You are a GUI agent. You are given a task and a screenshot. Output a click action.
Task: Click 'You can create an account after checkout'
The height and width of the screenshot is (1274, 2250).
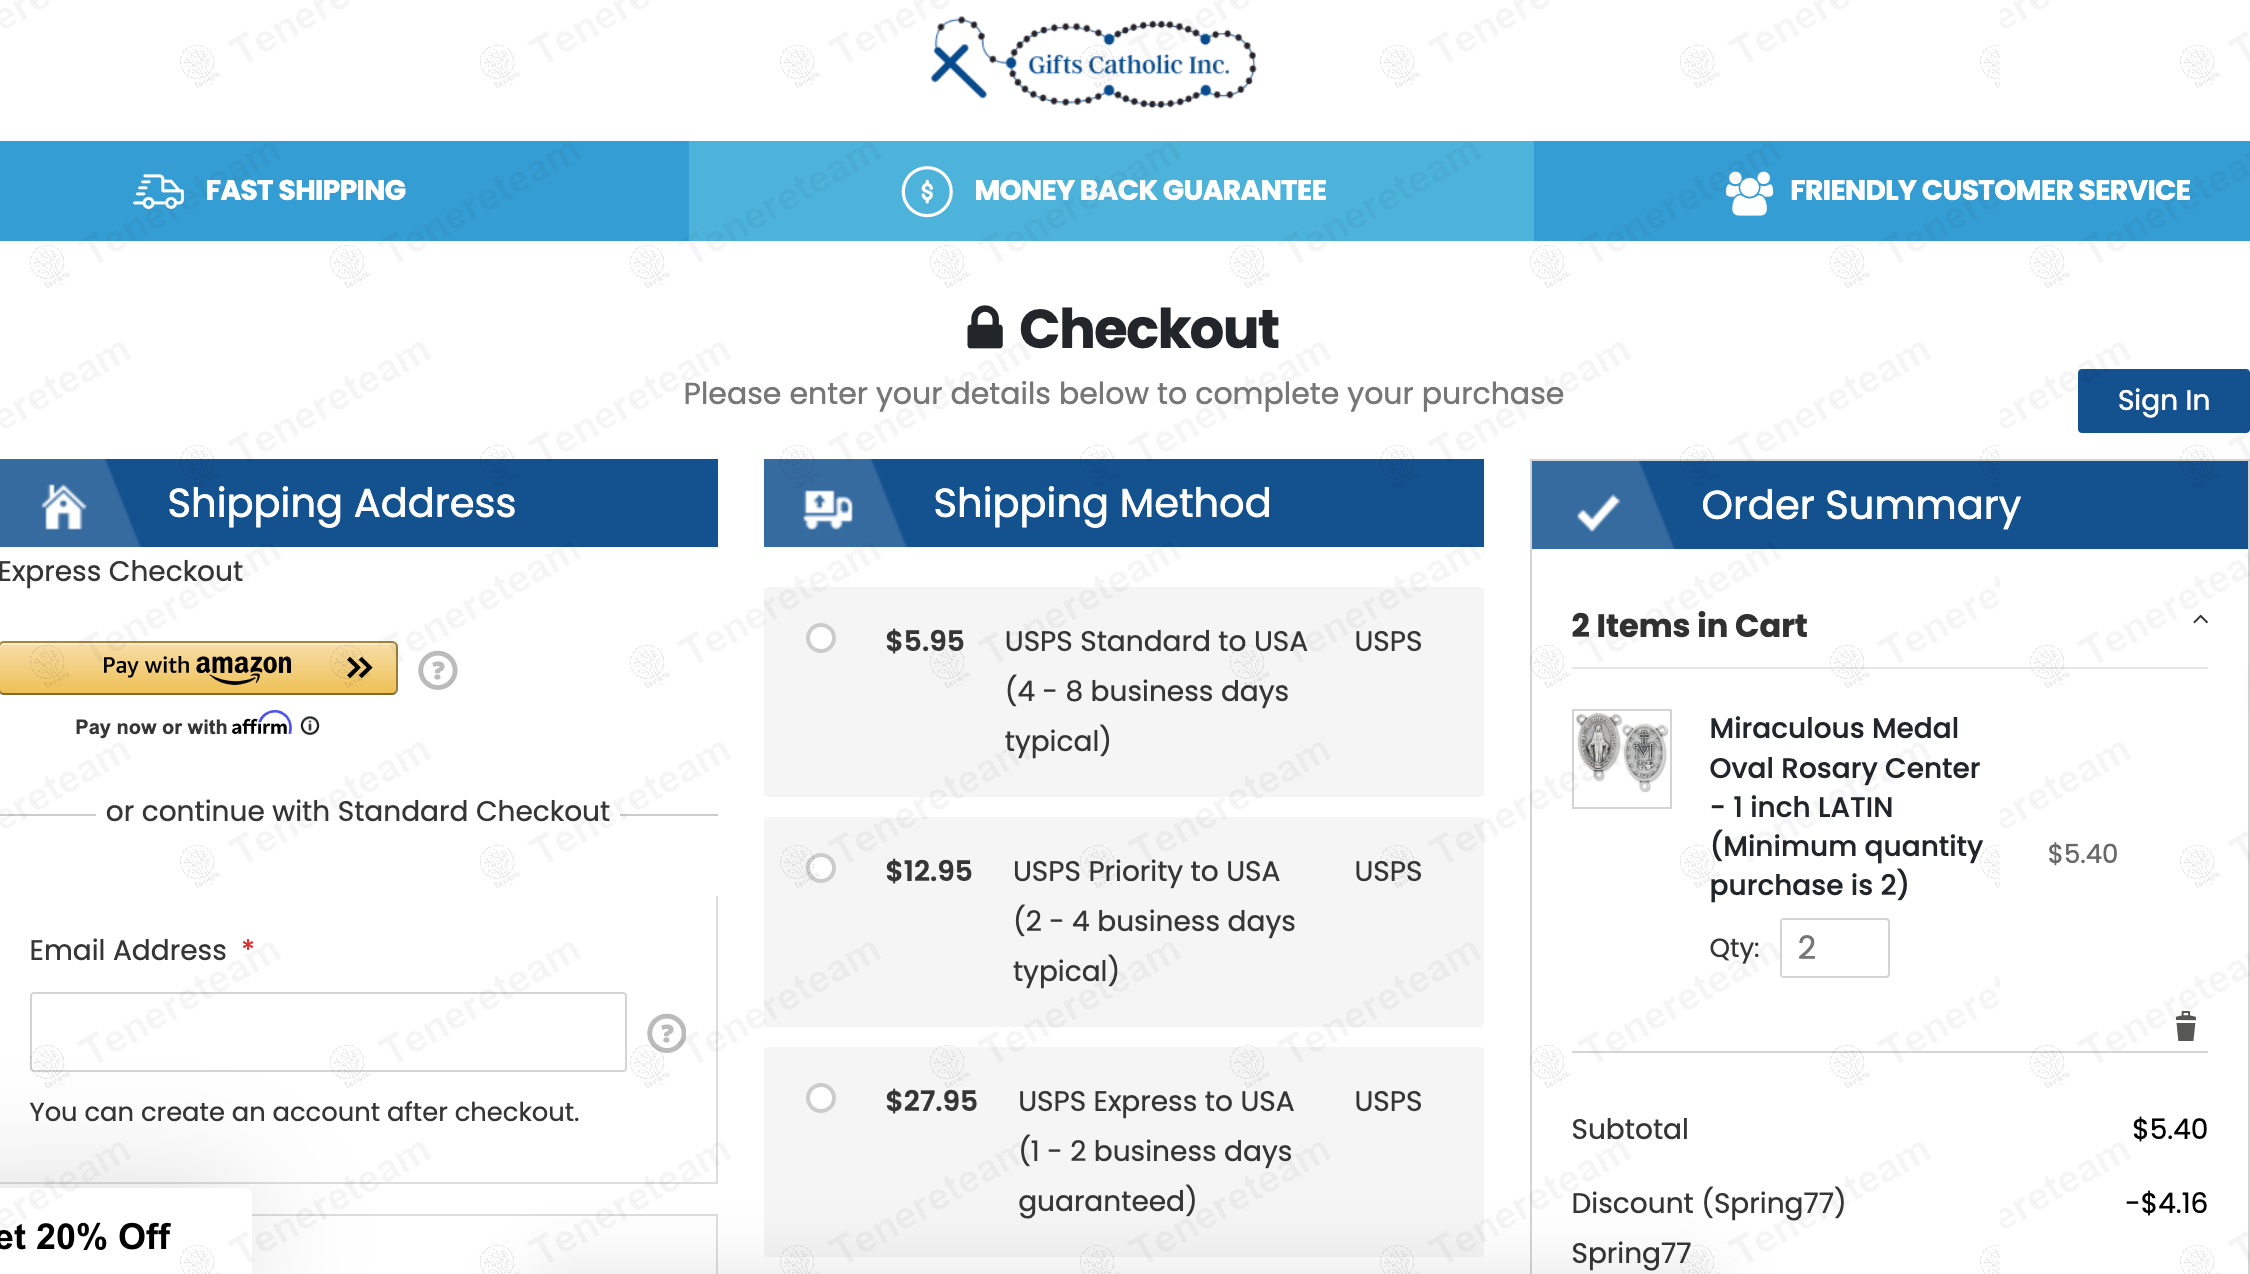(304, 1112)
